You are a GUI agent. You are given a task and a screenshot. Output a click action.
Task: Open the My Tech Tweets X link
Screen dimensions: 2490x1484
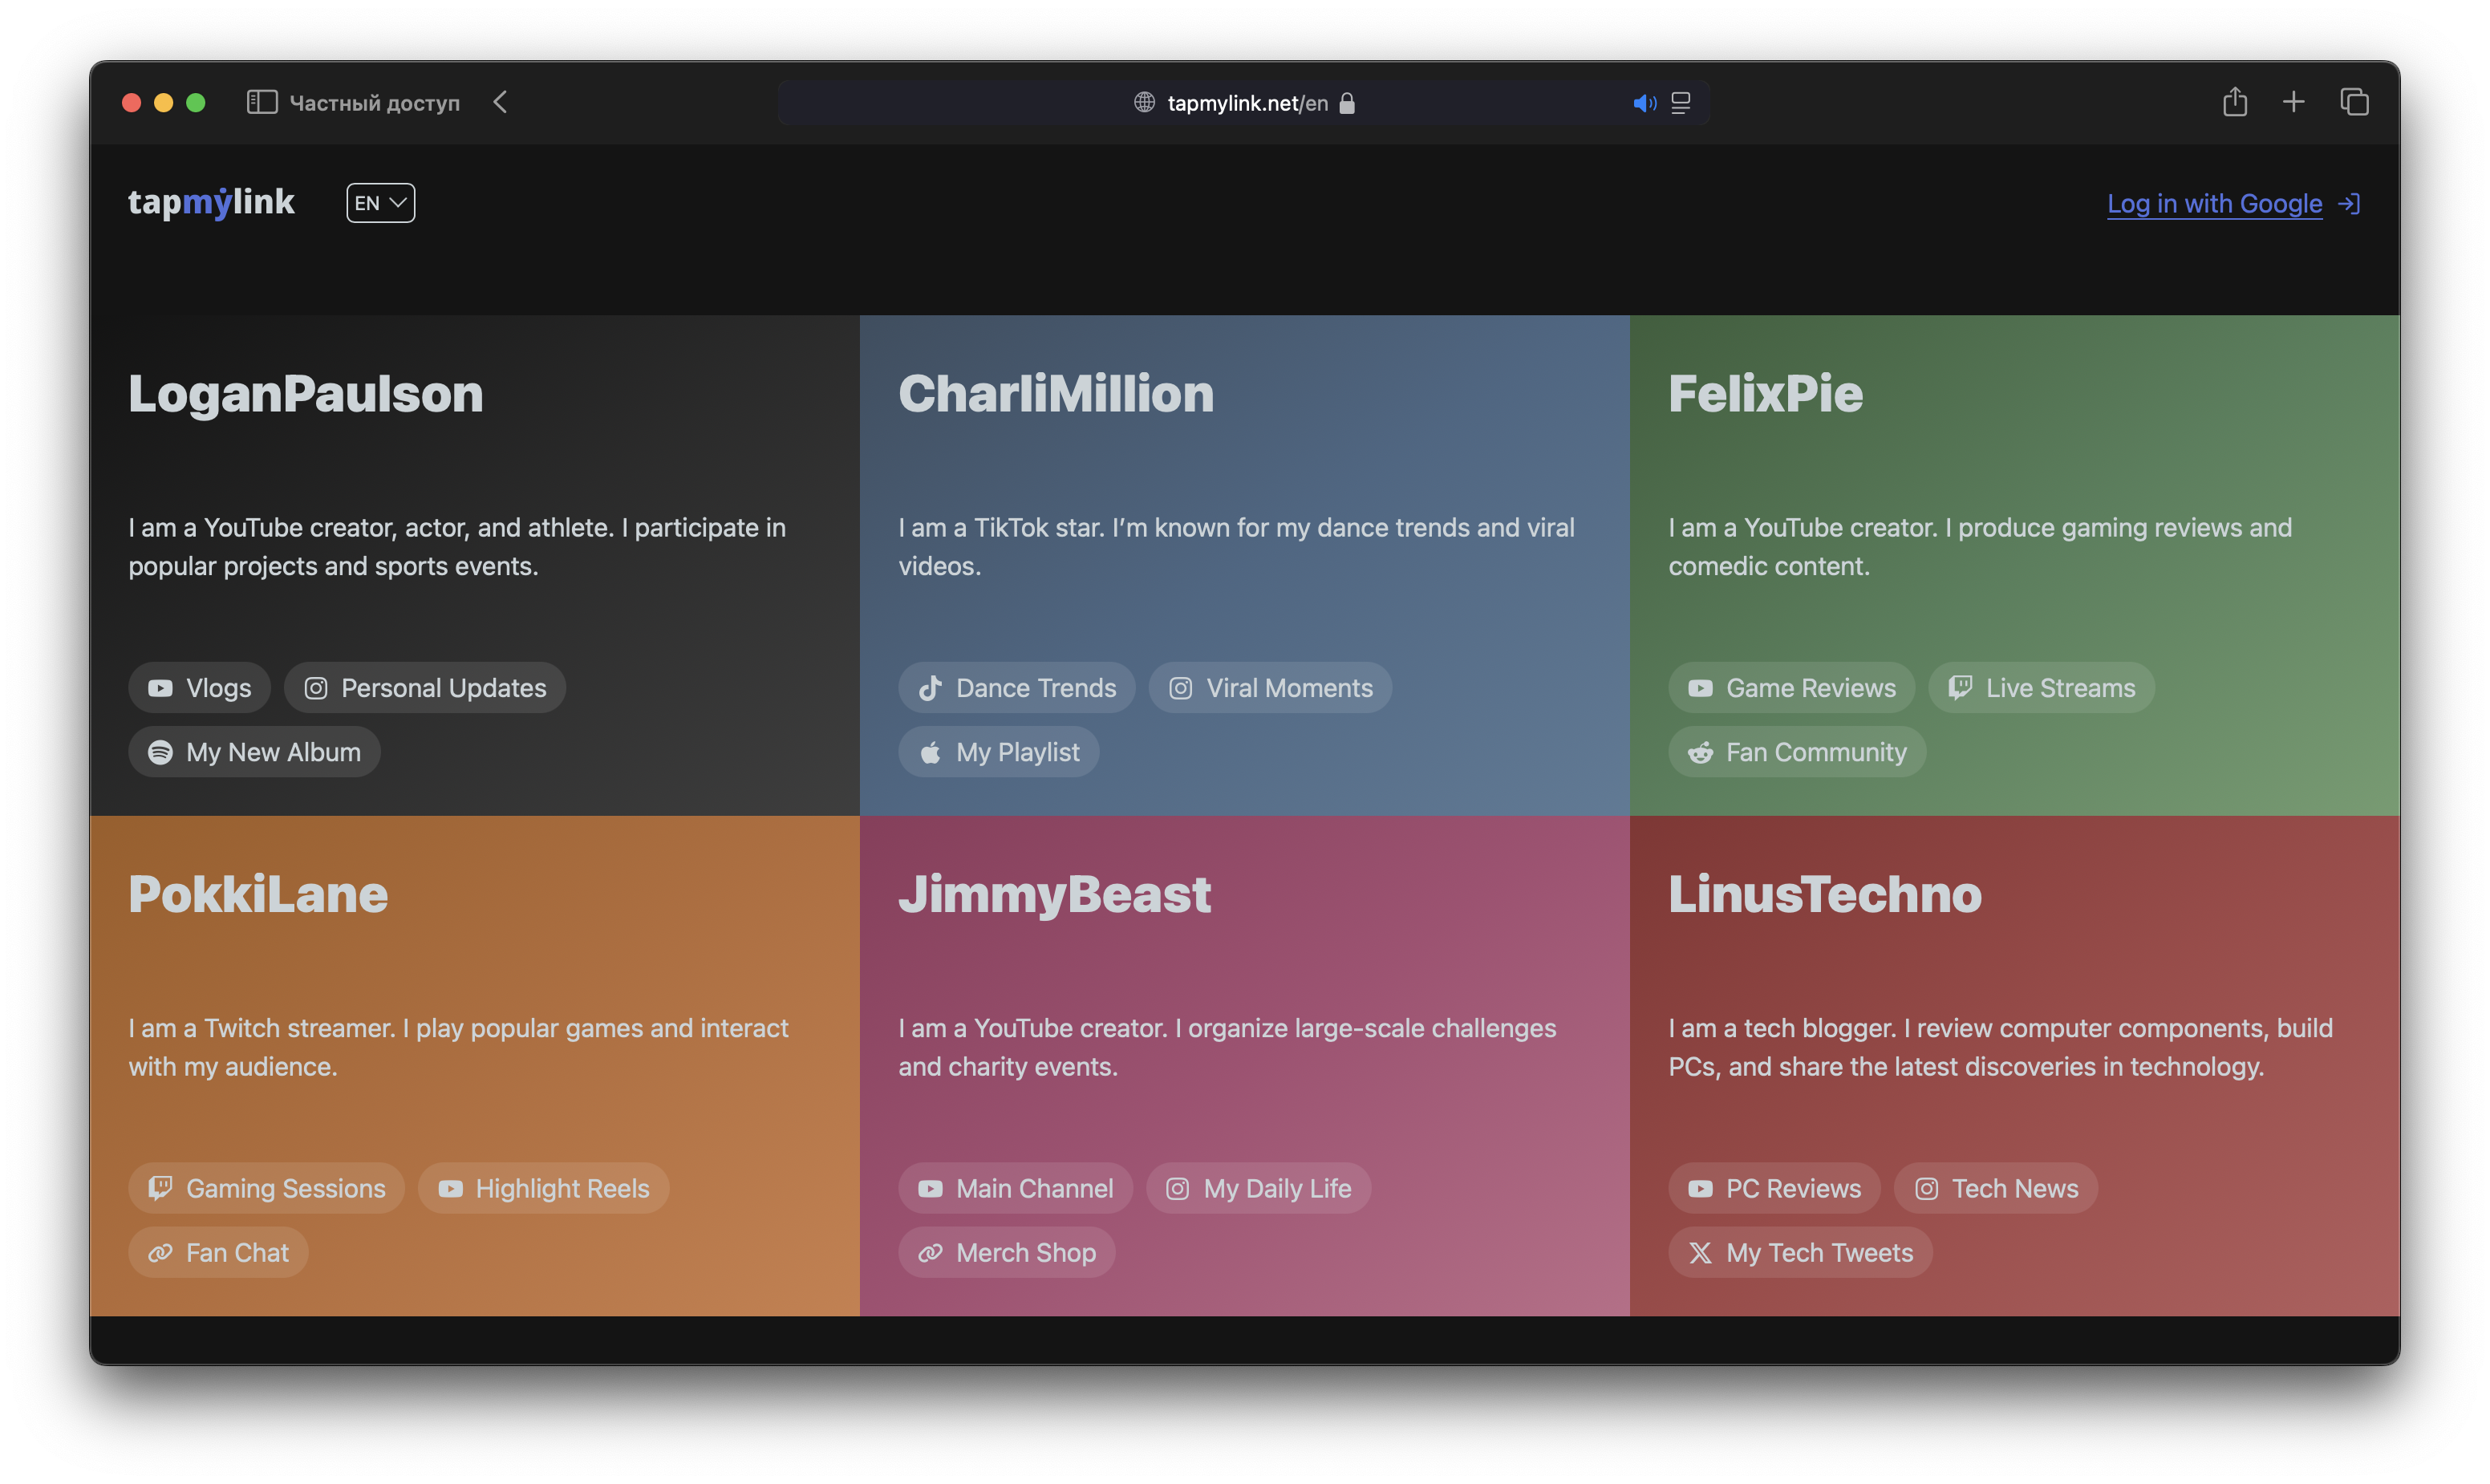1801,1253
